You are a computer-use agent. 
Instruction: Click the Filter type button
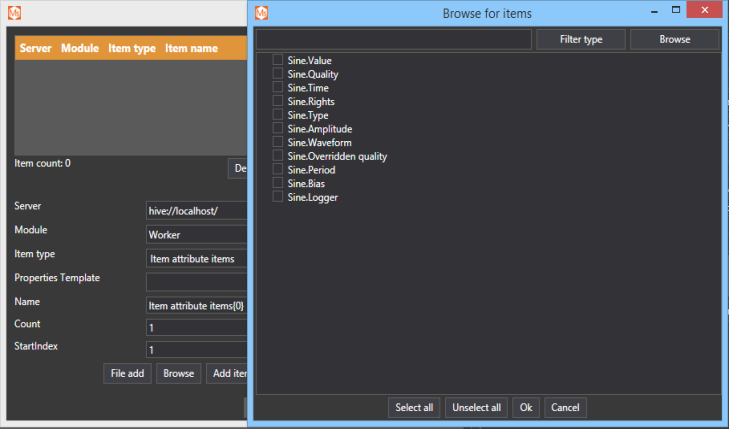point(581,39)
